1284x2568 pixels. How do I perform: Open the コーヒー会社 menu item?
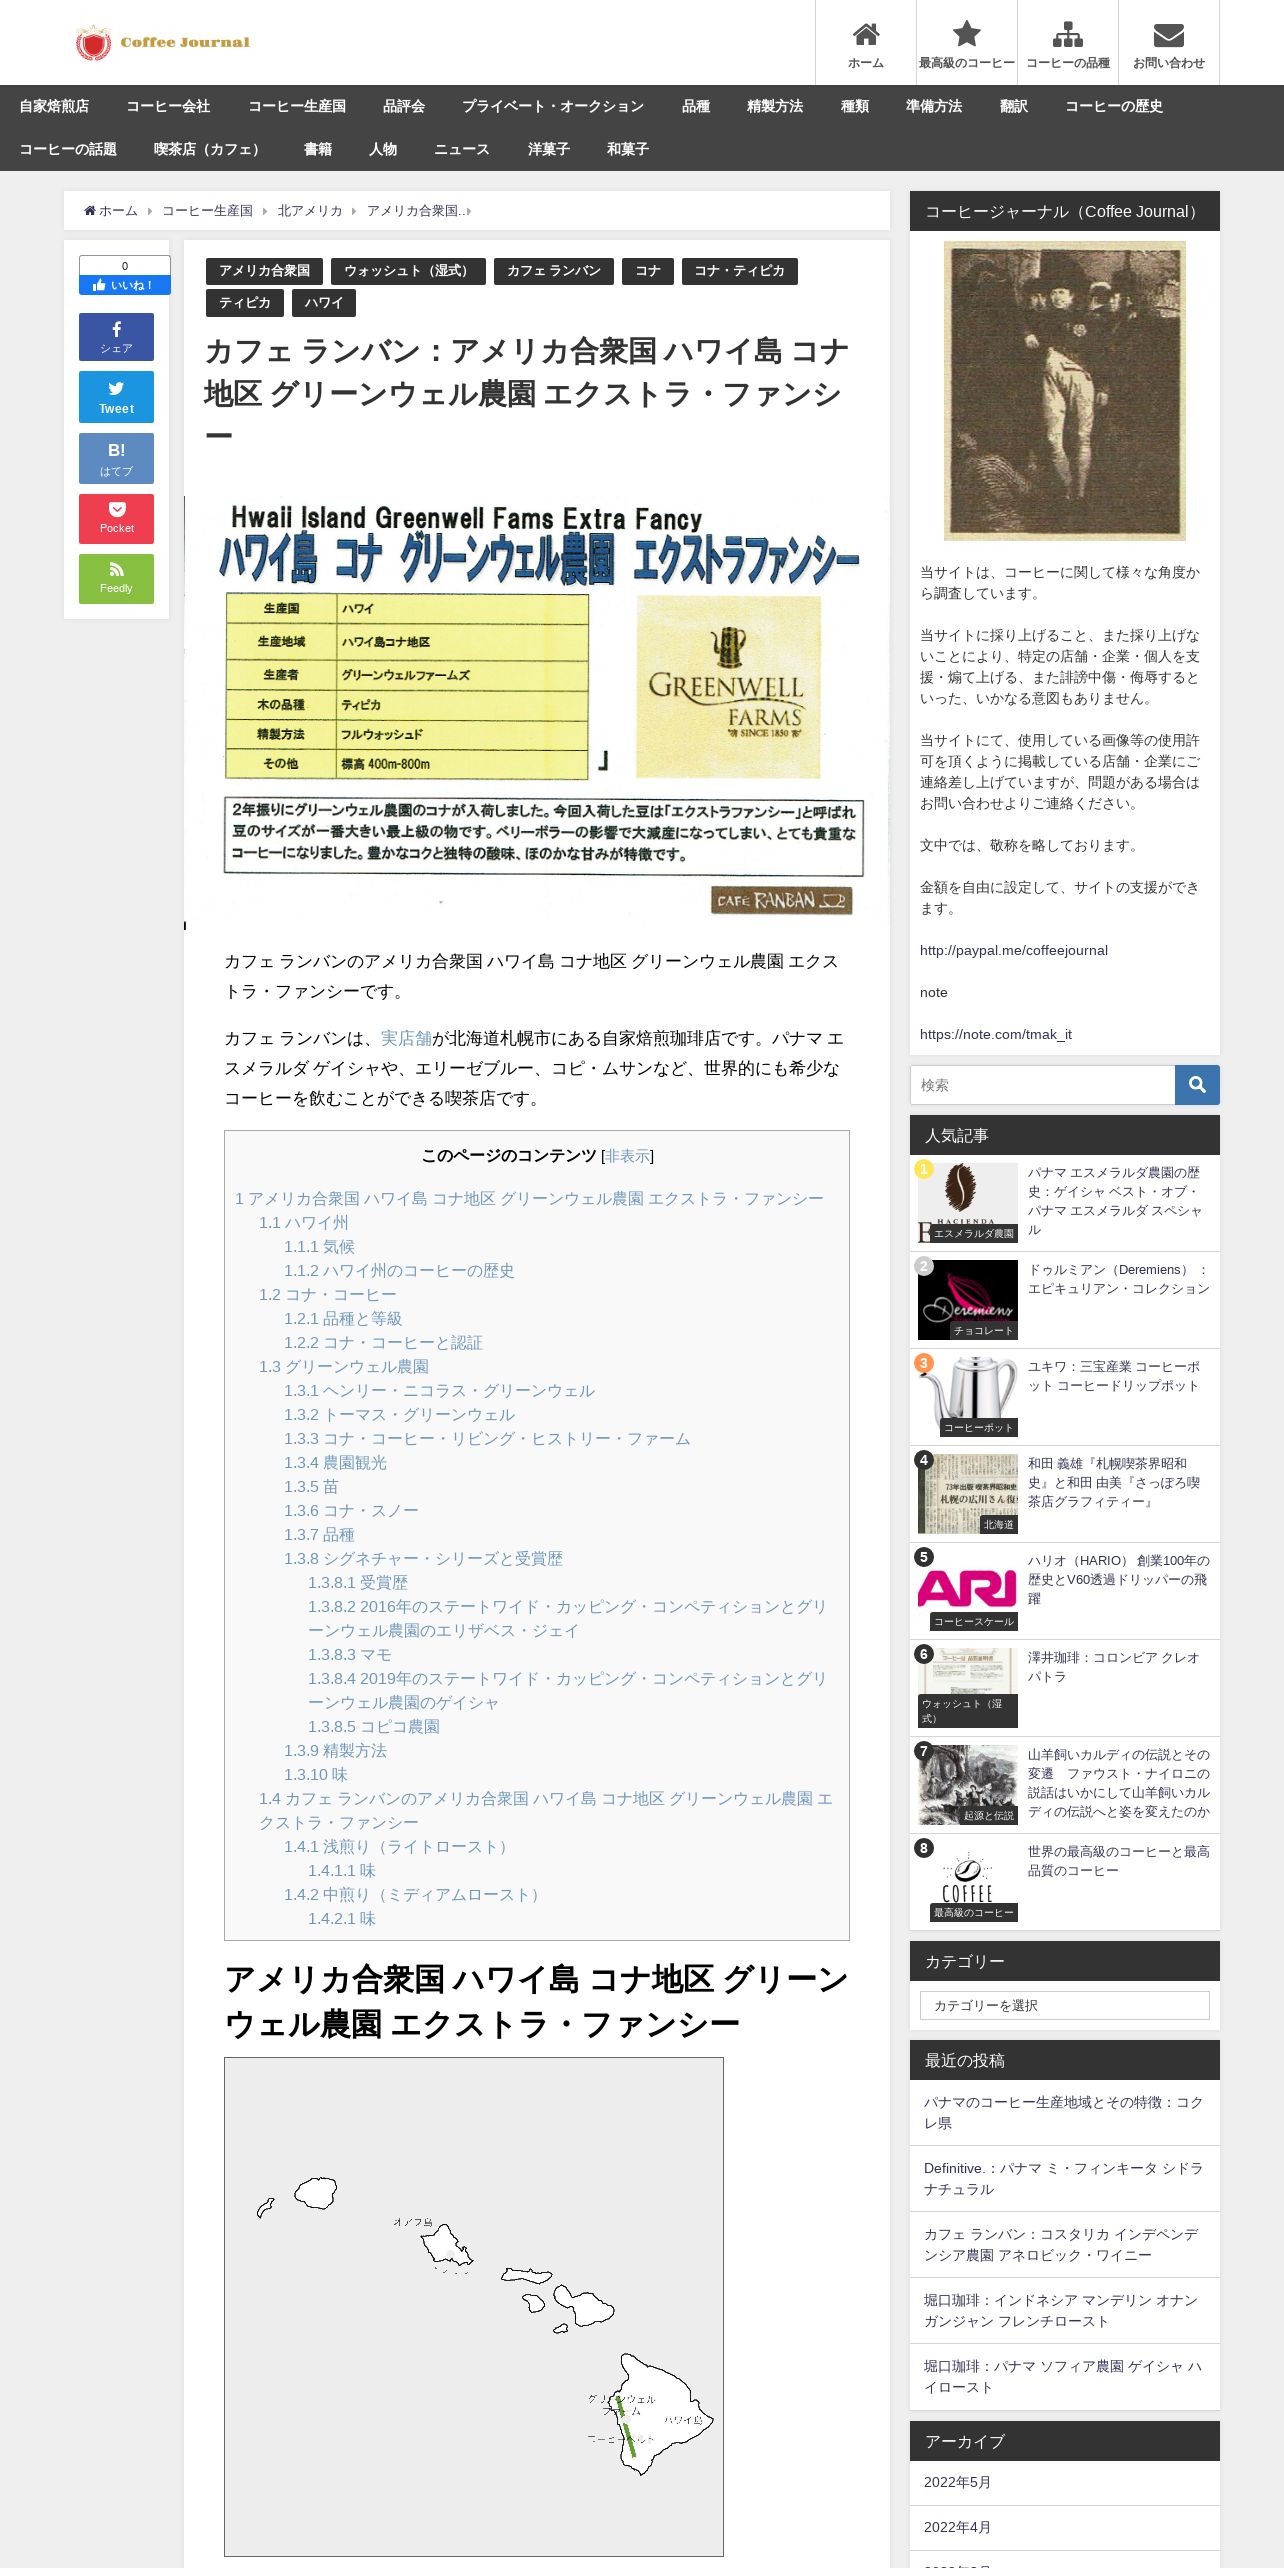[168, 106]
